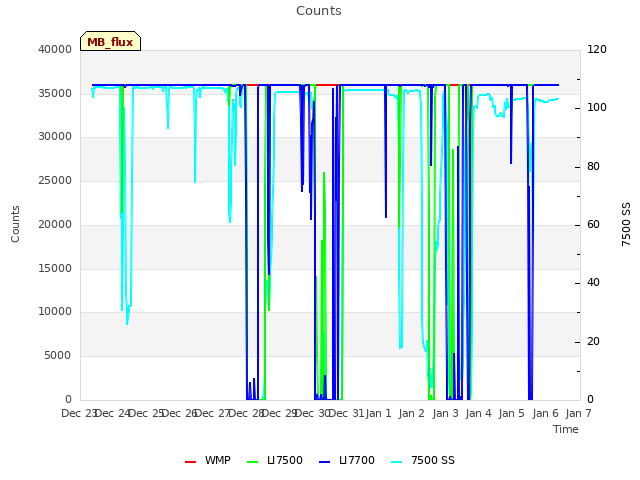This screenshot has height=480, width=640.
Task: Click the Jan 3 date label
Action: 445,413
